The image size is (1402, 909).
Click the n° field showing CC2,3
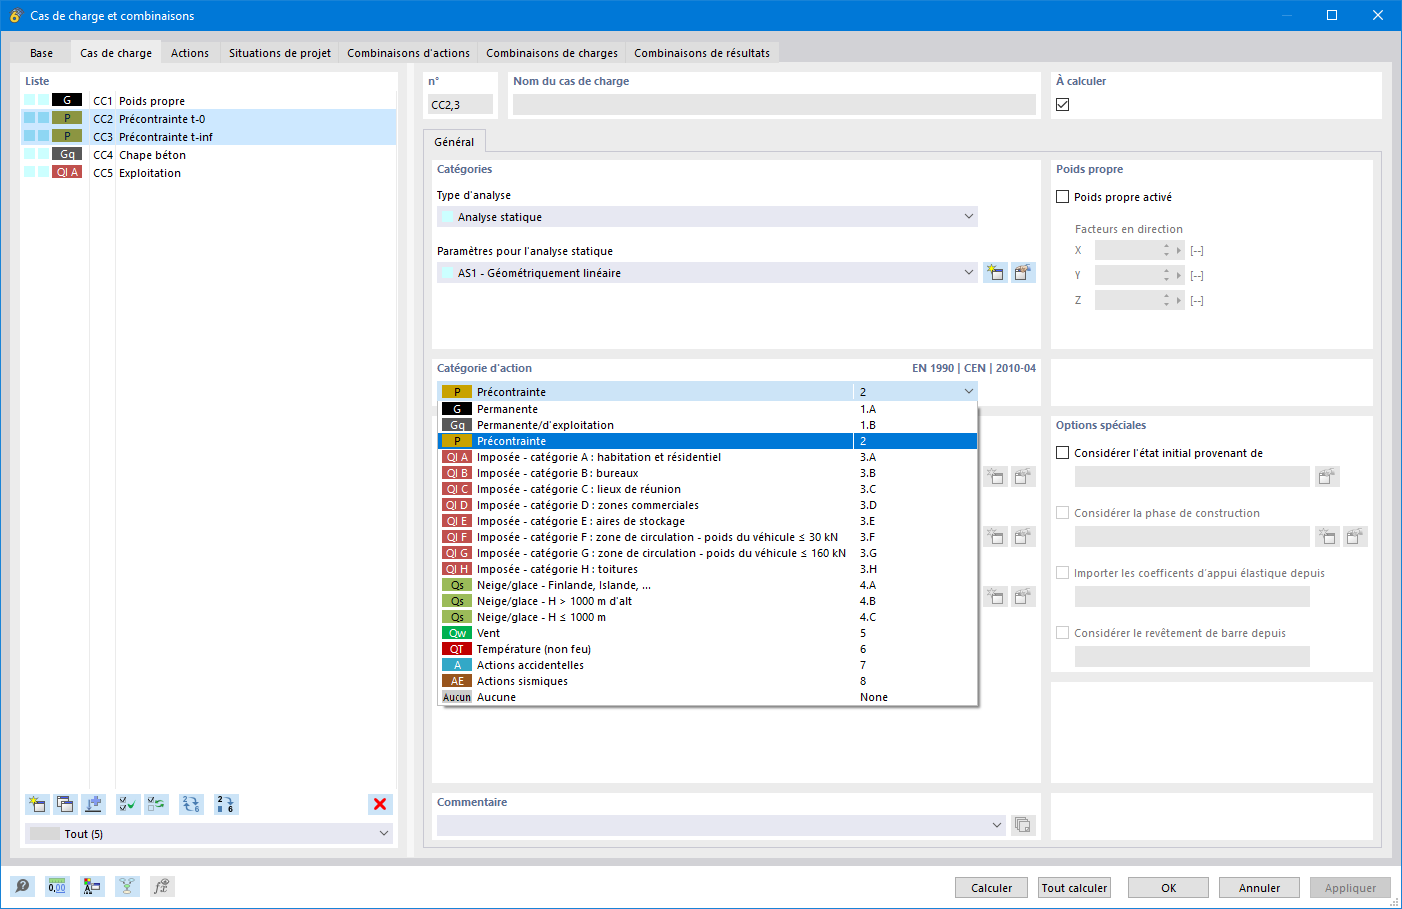point(460,104)
